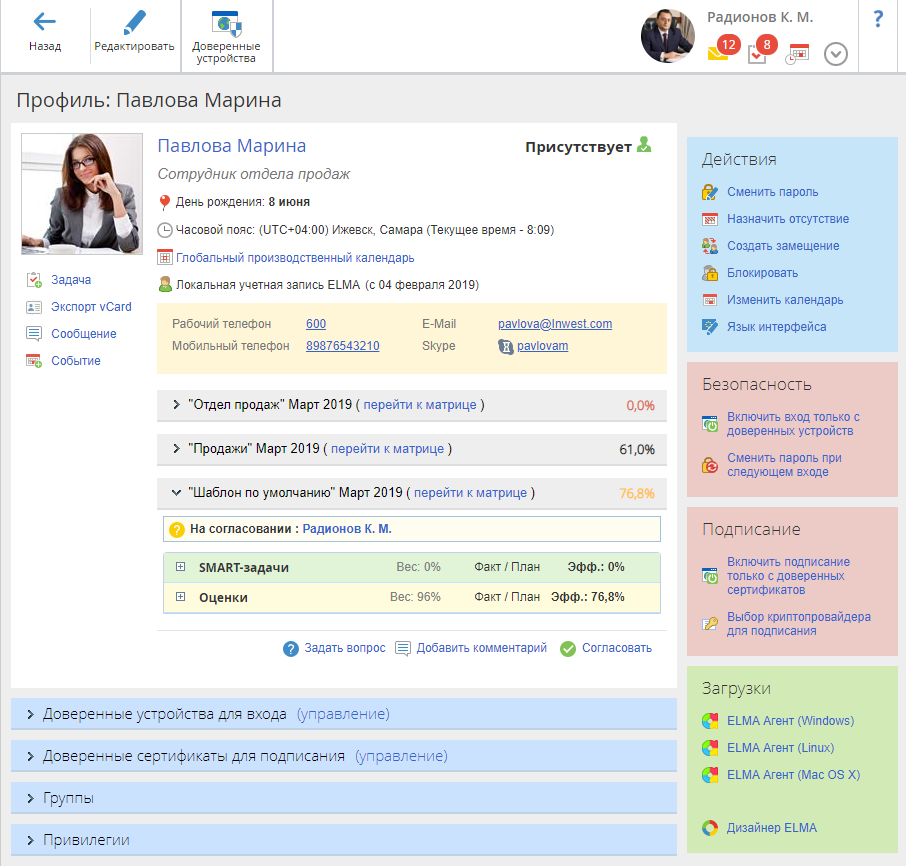
Task: Collapse "Шаблон по умолчанию" section
Action: point(176,493)
